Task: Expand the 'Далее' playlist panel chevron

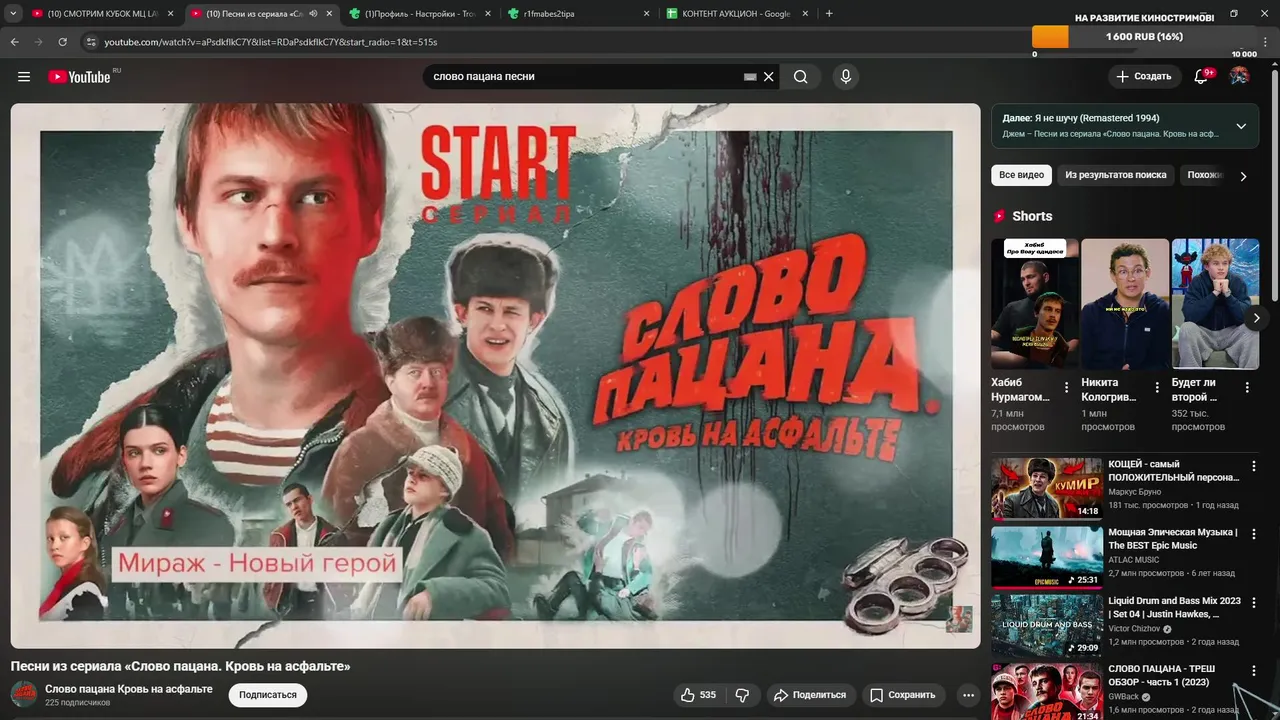Action: pos(1241,126)
